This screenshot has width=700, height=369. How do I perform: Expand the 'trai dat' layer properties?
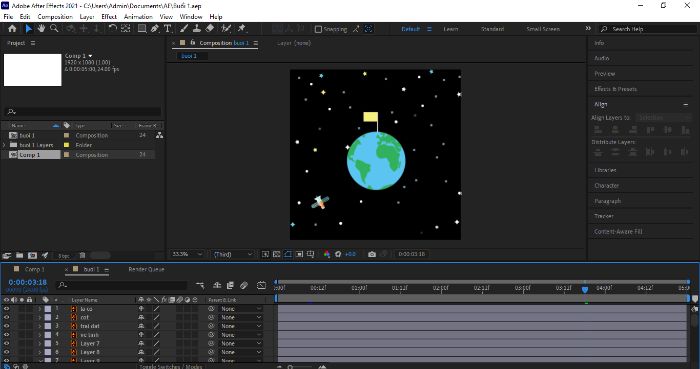(x=39, y=326)
